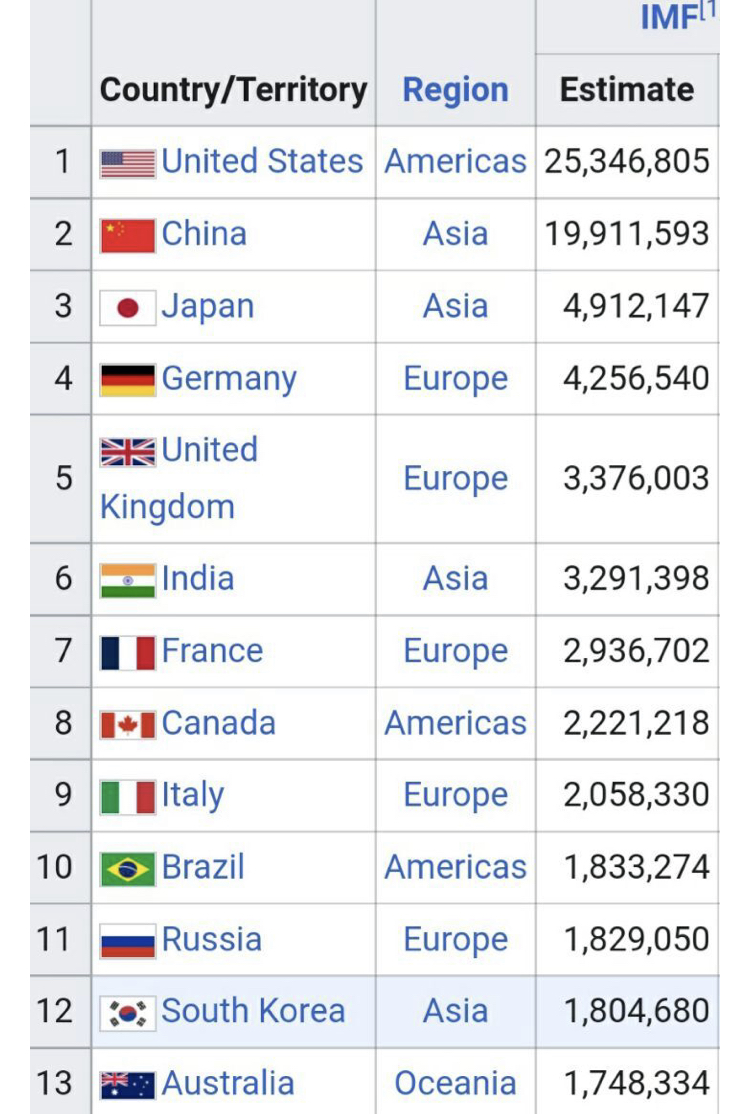Click the China flag icon

coord(128,235)
